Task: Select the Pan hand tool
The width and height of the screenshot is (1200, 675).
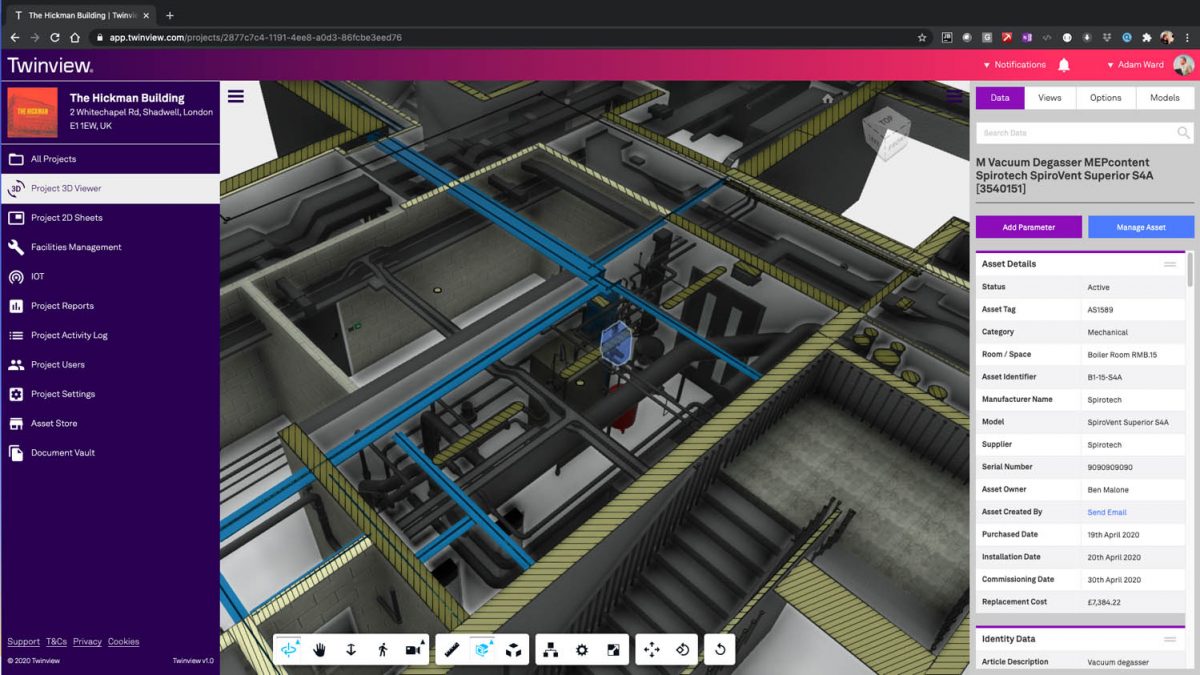Action: [x=320, y=650]
